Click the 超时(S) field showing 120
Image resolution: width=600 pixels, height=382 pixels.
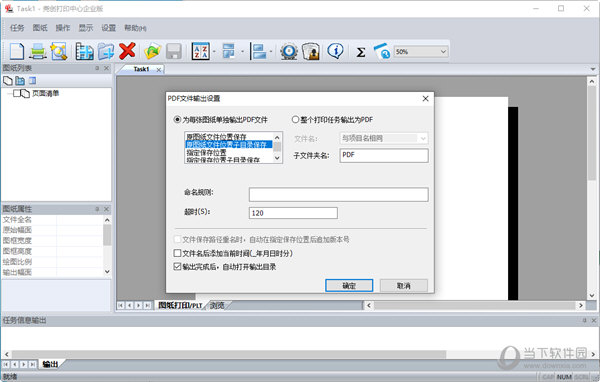click(293, 213)
